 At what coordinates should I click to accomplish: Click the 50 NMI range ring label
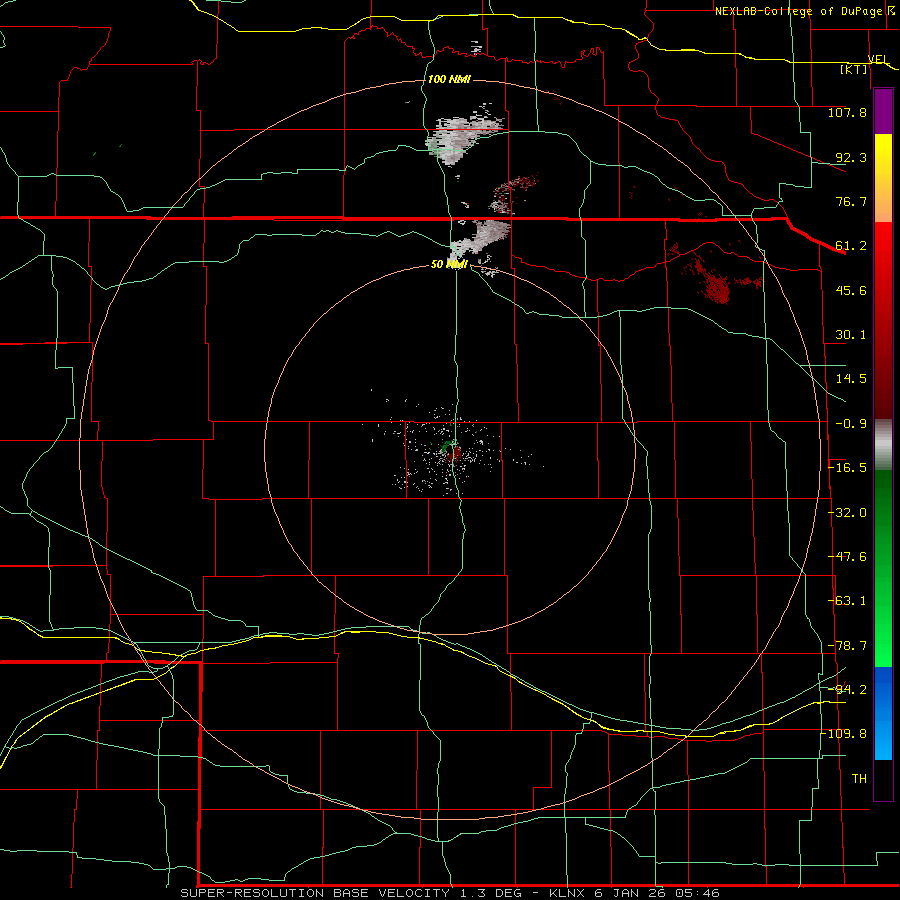(x=449, y=264)
